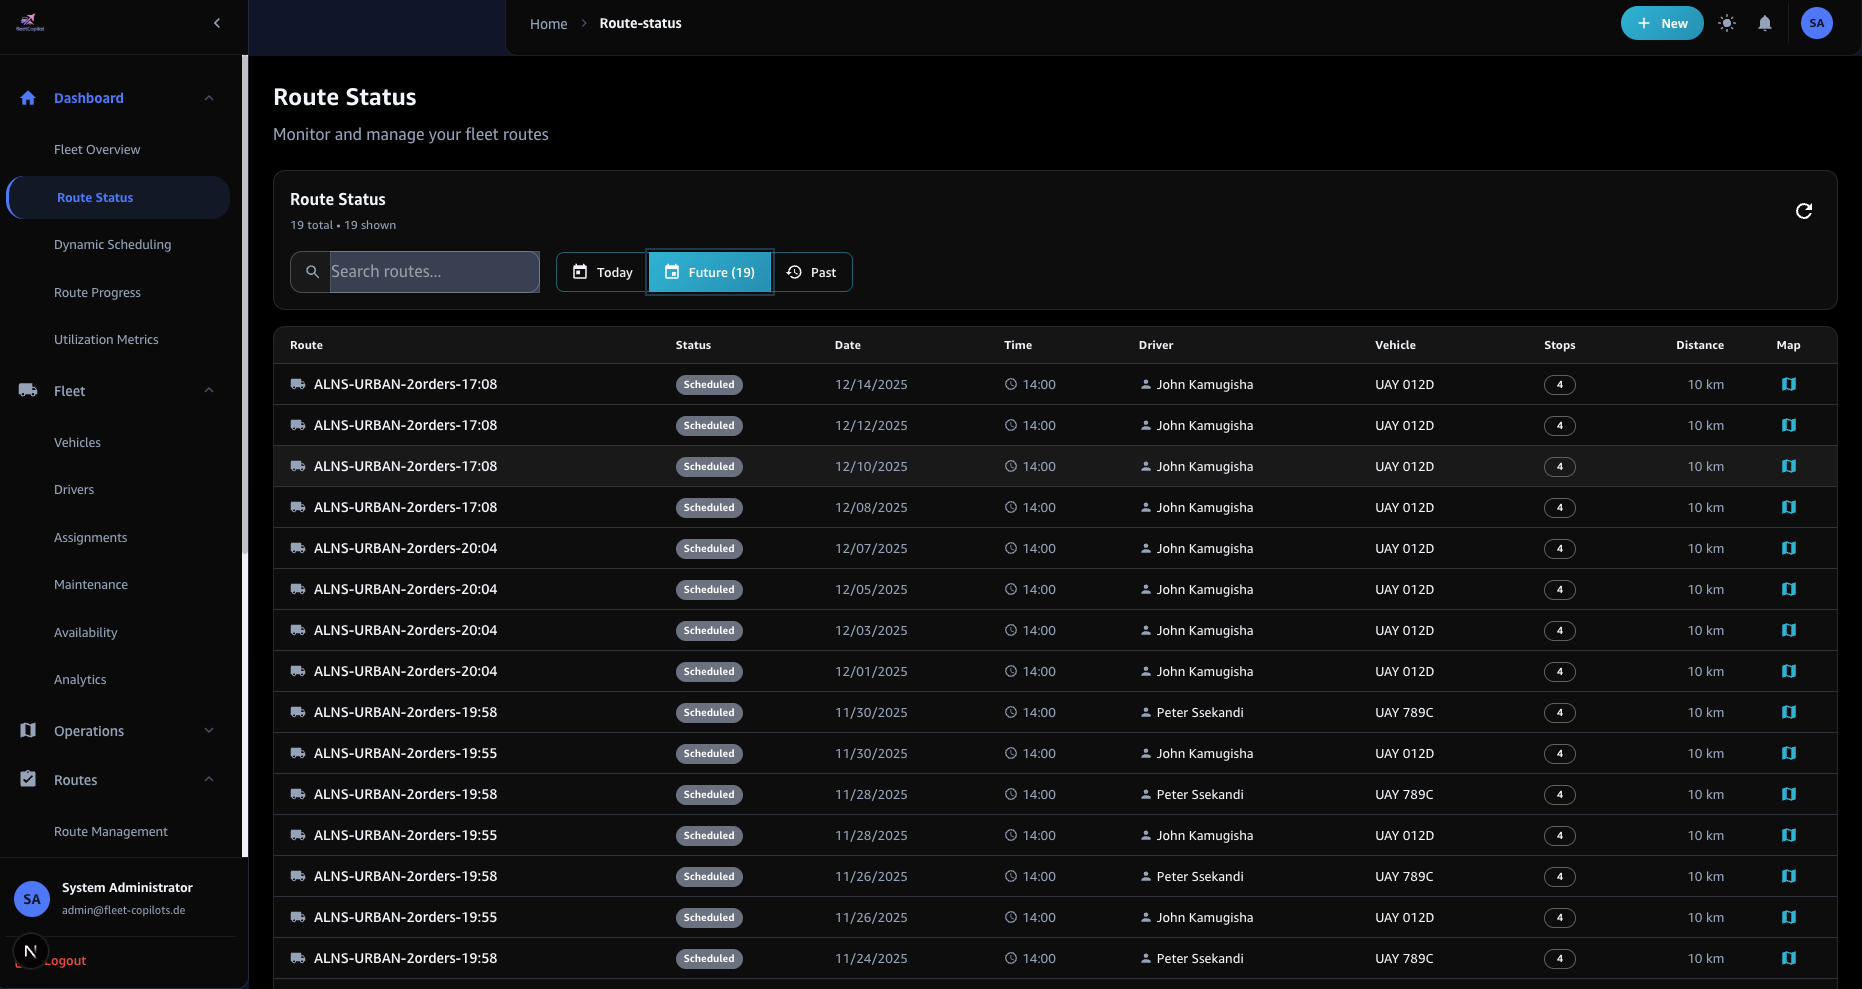Collapse the Fleet sidebar section

209,390
